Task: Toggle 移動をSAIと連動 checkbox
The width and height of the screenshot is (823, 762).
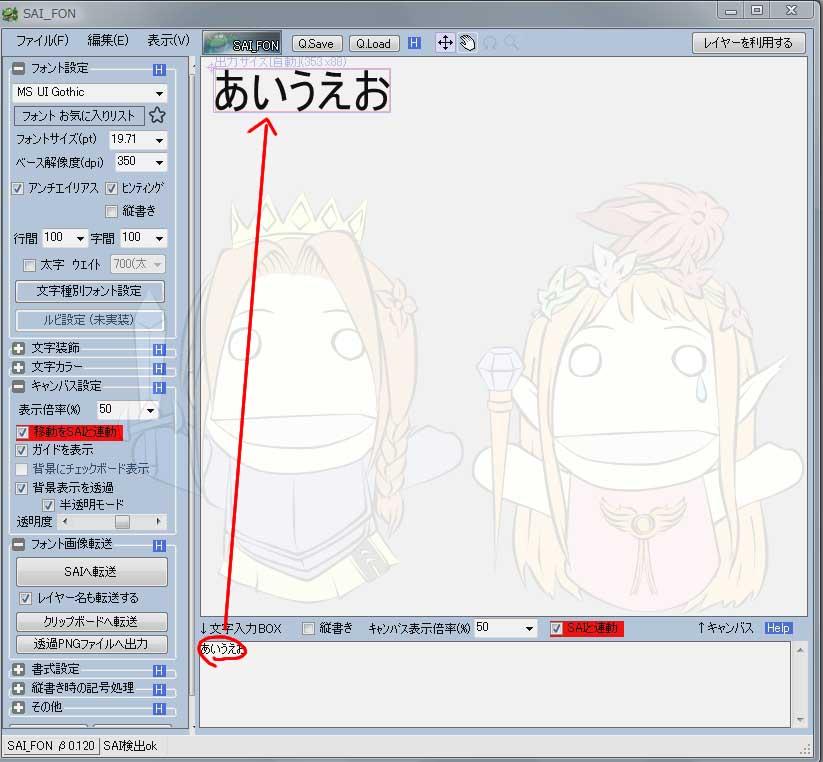Action: (x=22, y=432)
